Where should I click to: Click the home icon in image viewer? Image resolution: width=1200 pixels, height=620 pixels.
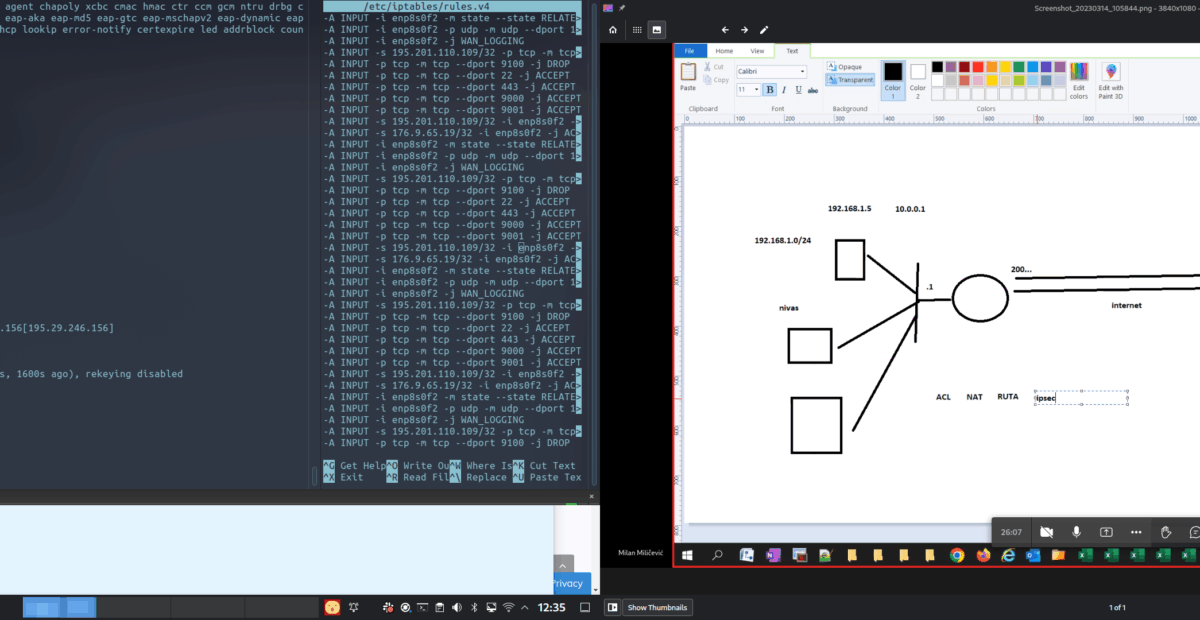click(612, 30)
